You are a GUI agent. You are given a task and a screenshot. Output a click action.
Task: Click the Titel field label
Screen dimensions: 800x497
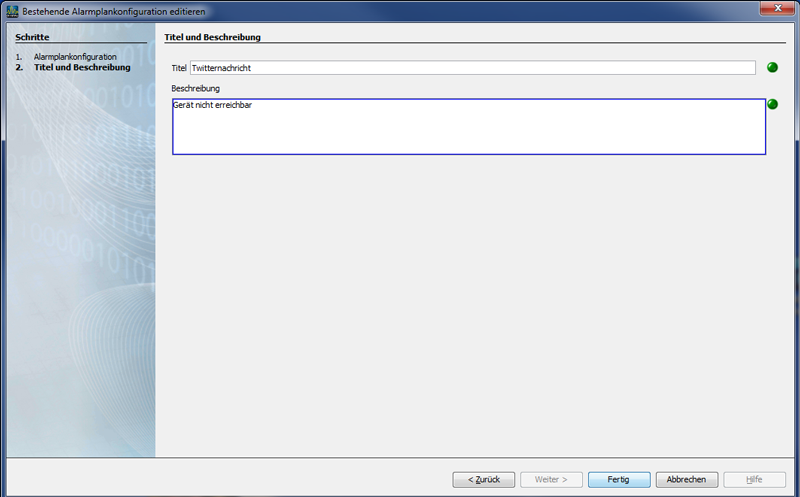tap(179, 68)
